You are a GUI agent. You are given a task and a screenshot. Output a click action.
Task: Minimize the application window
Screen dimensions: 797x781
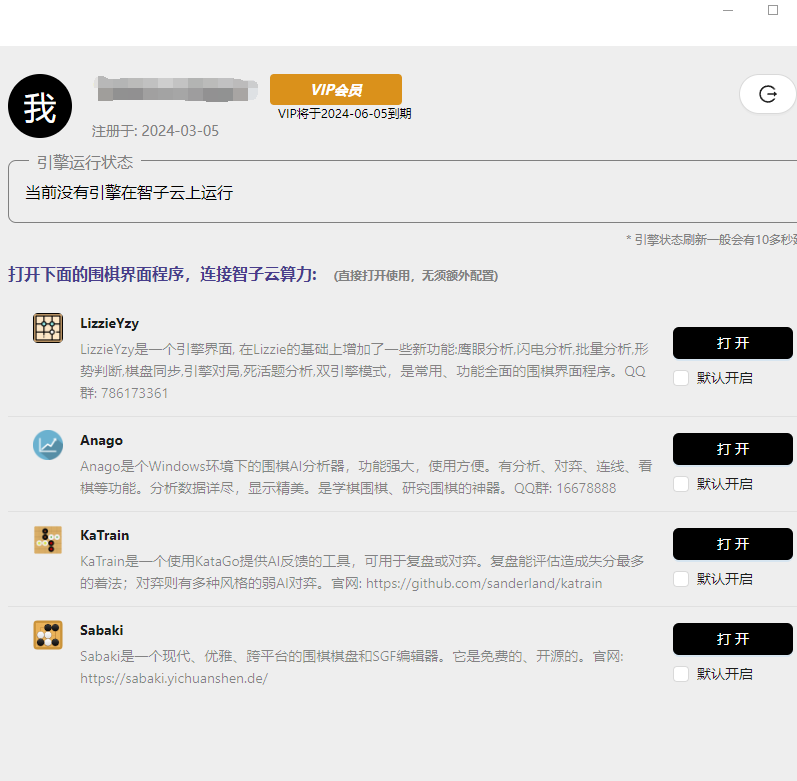point(728,10)
